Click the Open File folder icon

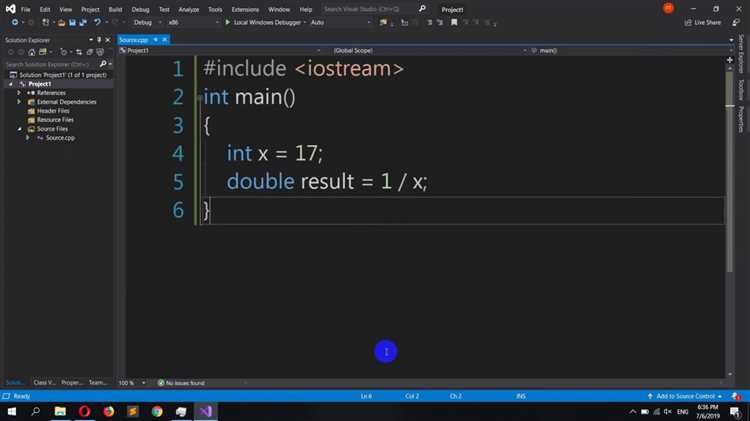click(x=61, y=22)
